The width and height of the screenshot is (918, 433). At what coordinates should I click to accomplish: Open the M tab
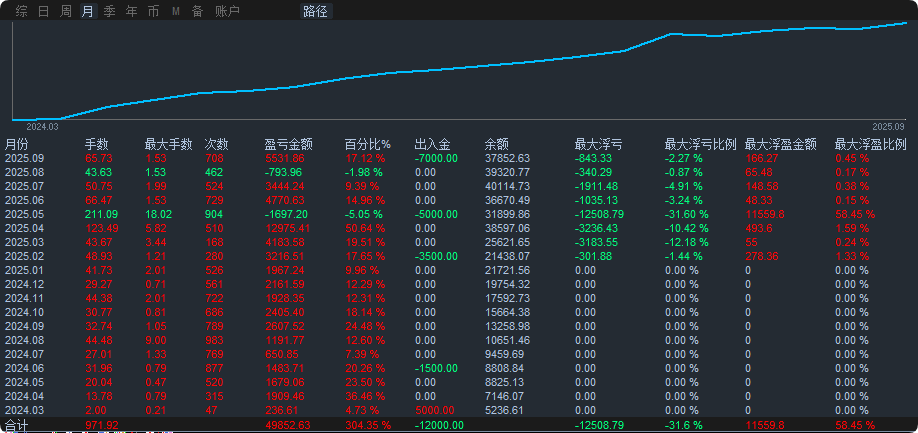click(176, 11)
